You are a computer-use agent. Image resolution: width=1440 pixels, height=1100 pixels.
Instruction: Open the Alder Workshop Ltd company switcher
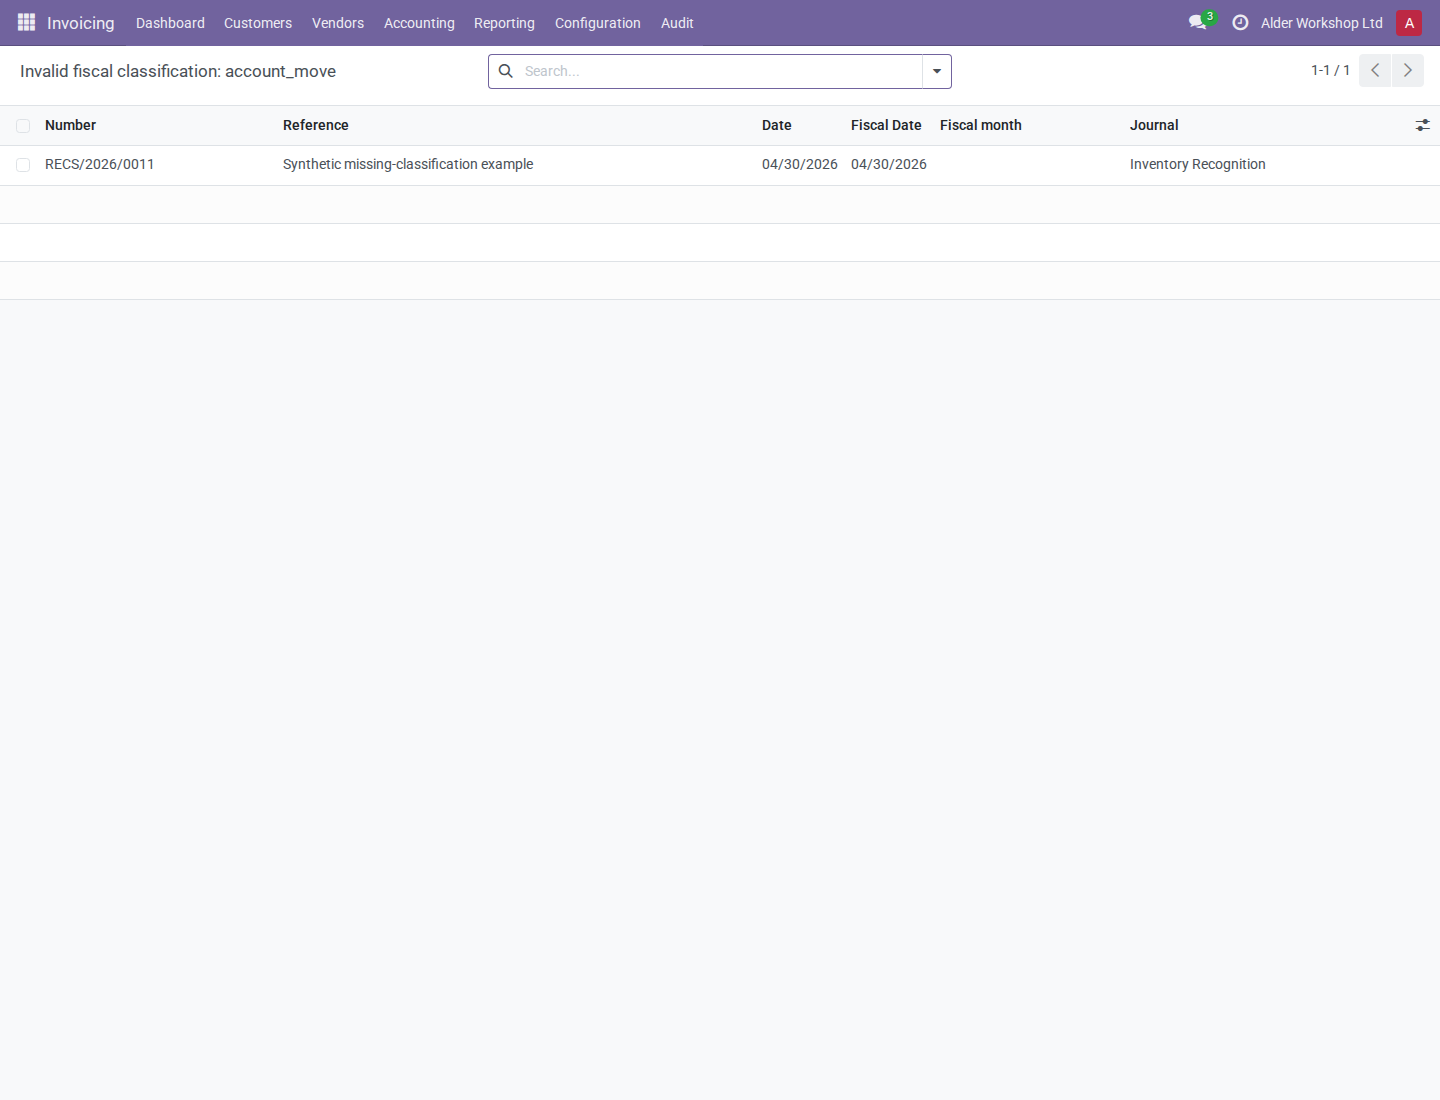1321,23
